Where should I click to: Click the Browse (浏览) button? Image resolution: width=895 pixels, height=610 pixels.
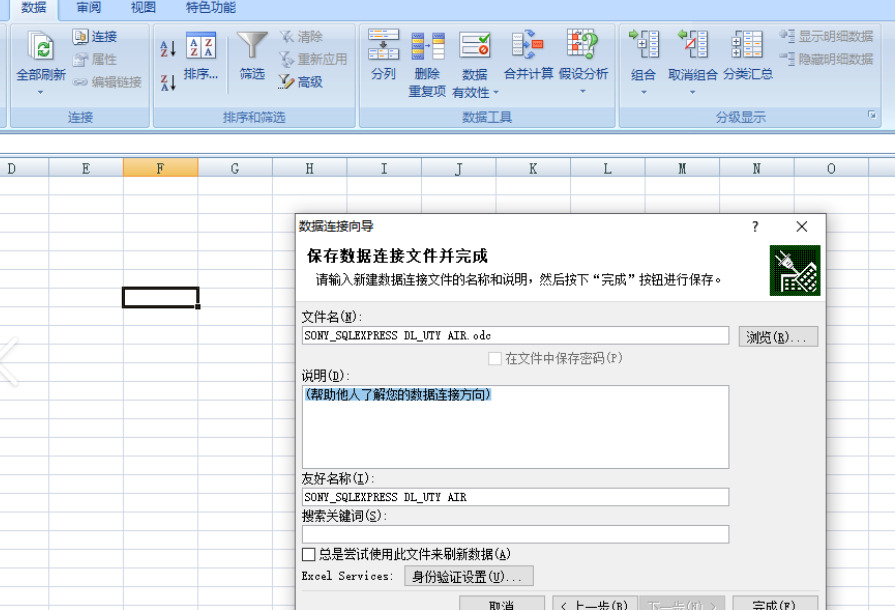click(778, 337)
